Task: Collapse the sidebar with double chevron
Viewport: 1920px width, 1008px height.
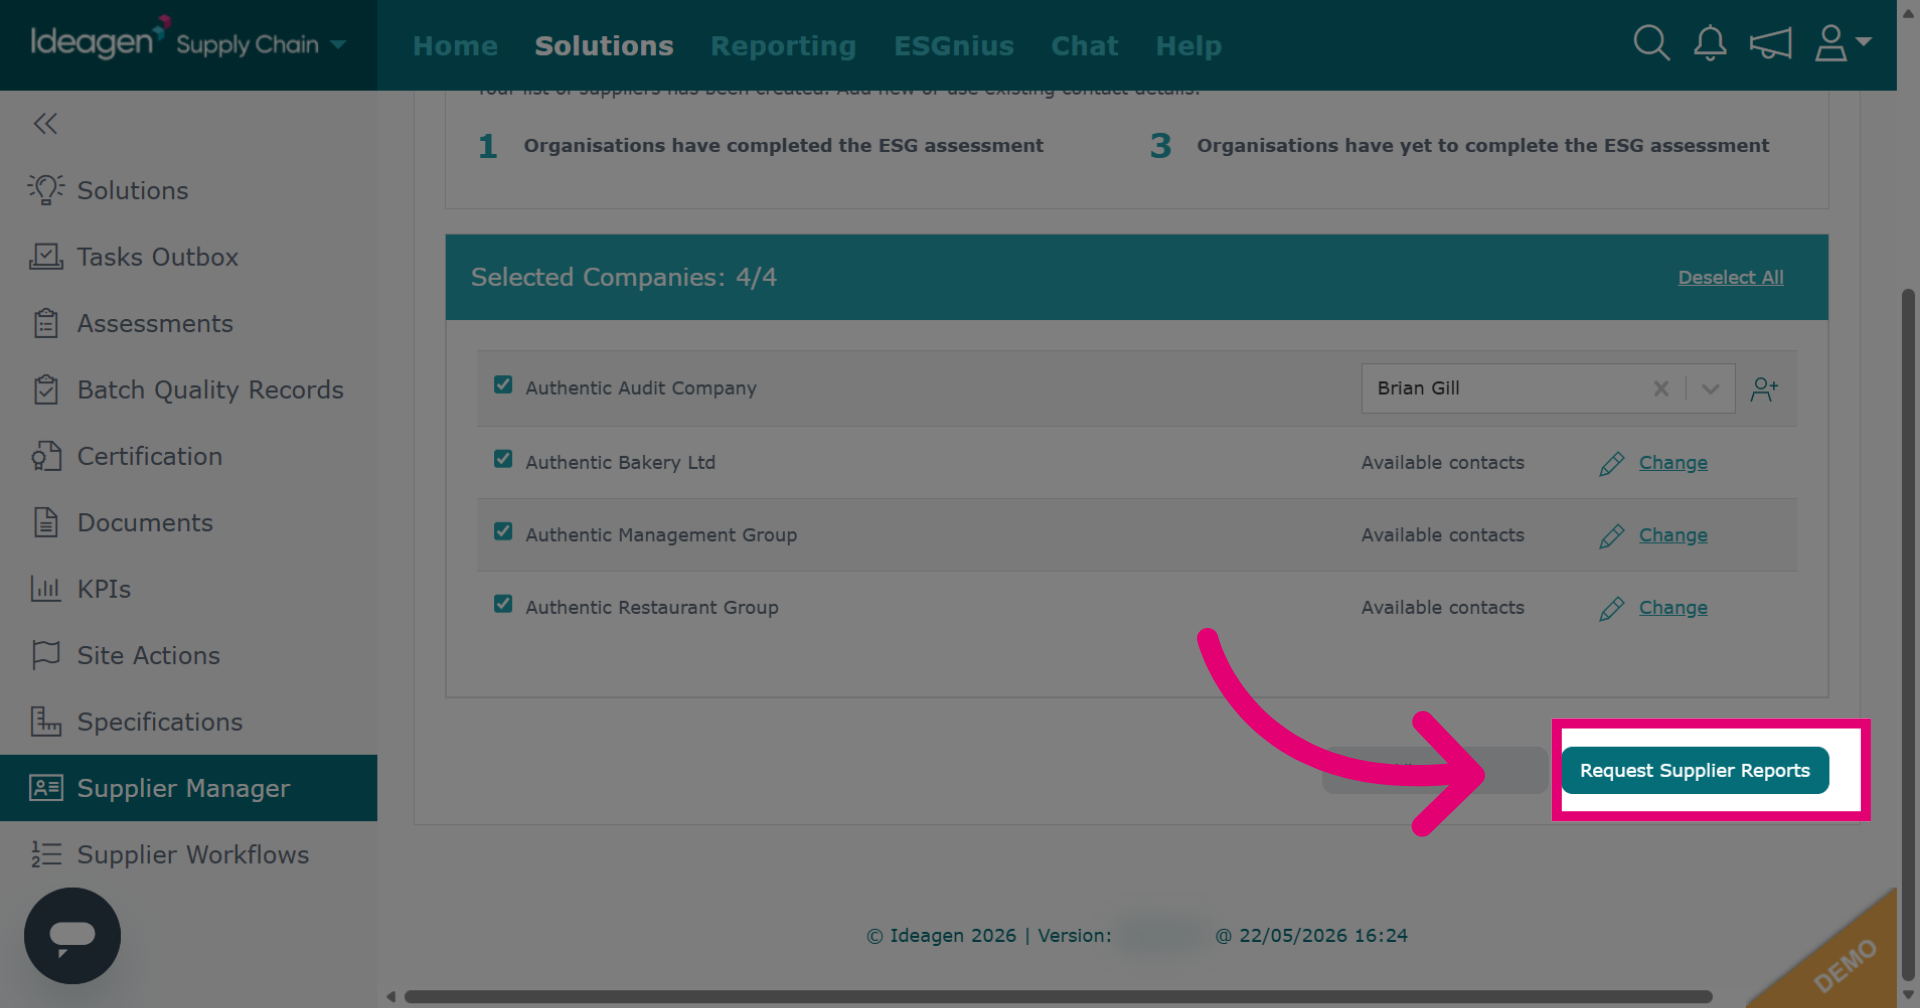Action: pyautogui.click(x=45, y=124)
